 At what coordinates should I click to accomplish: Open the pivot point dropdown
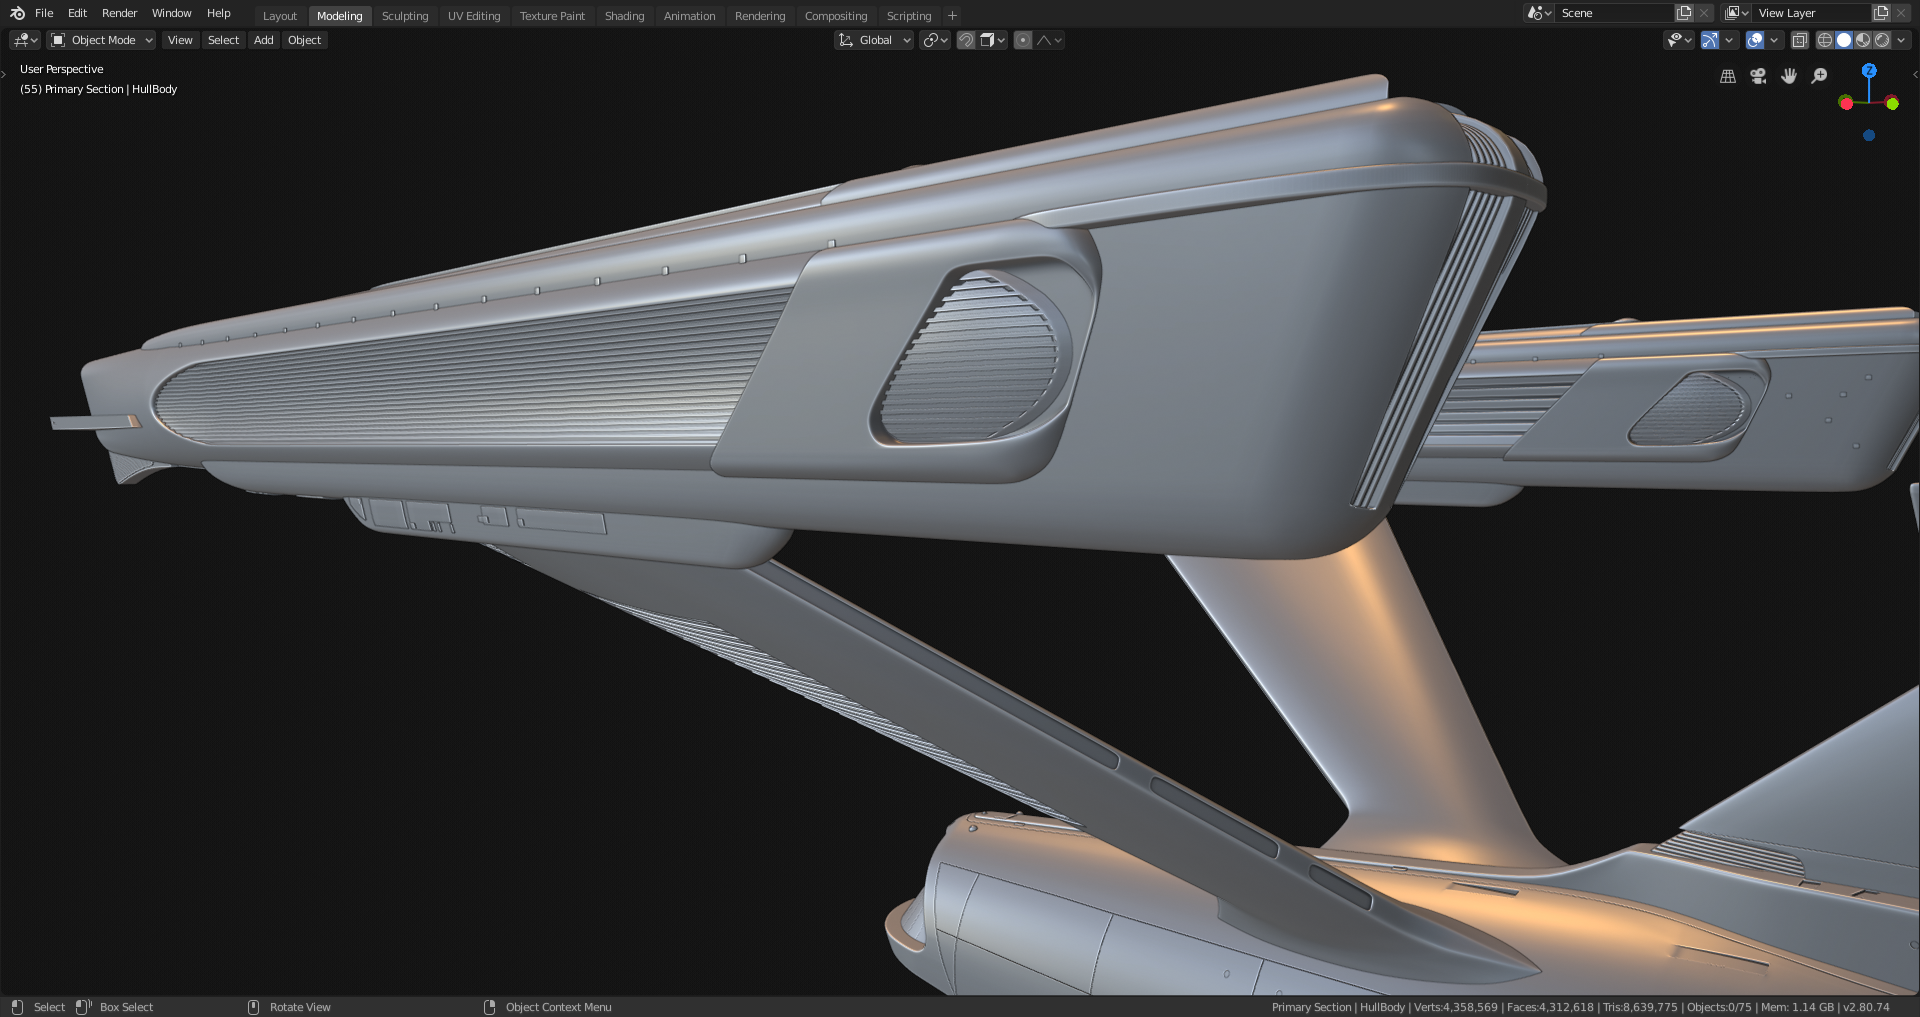coord(935,40)
